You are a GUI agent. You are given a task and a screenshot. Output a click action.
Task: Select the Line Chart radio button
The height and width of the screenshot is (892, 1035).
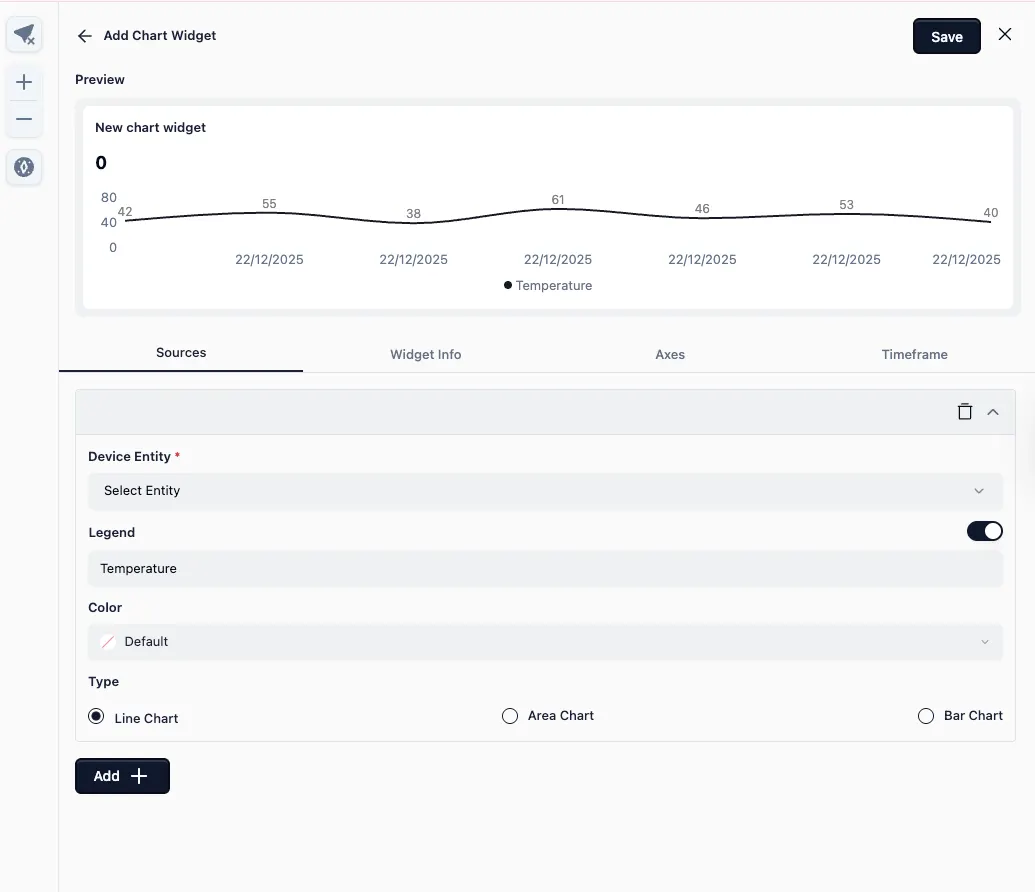[96, 716]
